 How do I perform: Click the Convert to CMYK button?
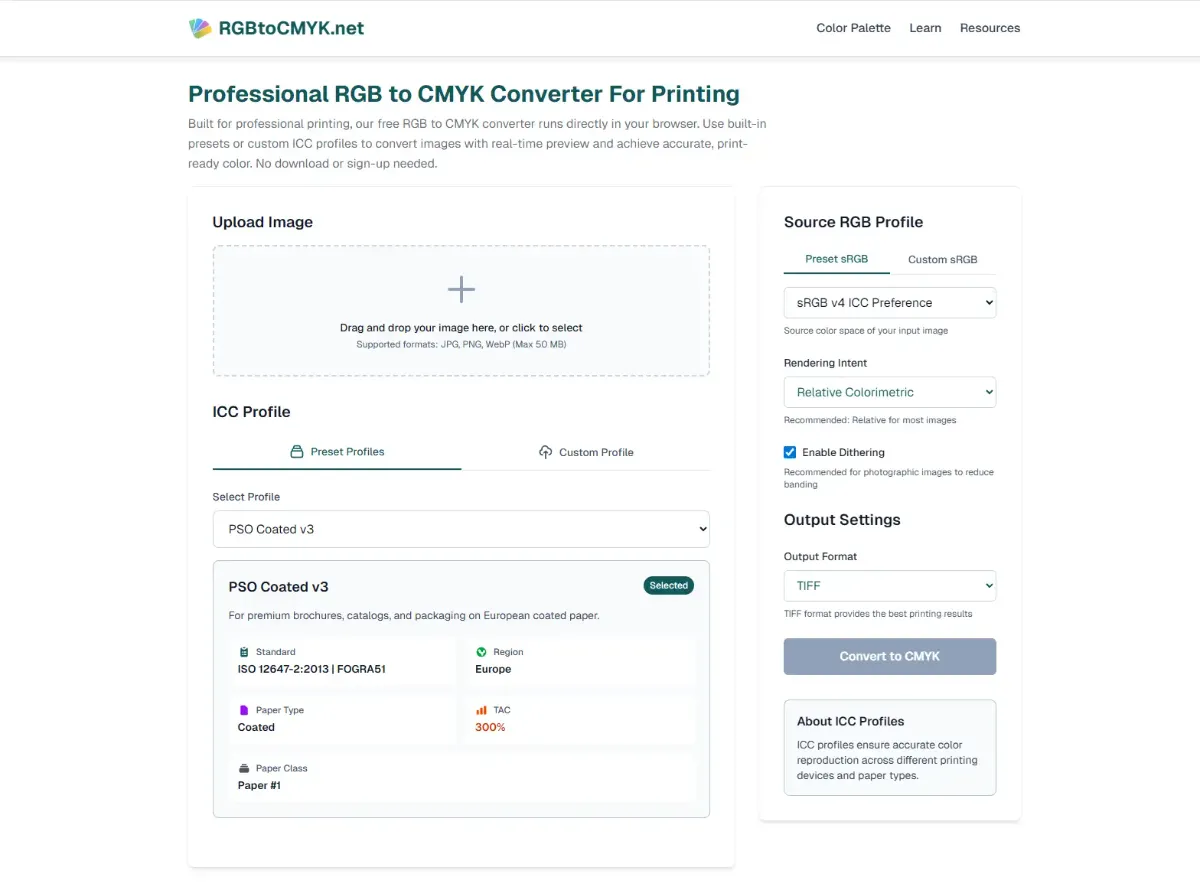(889, 656)
